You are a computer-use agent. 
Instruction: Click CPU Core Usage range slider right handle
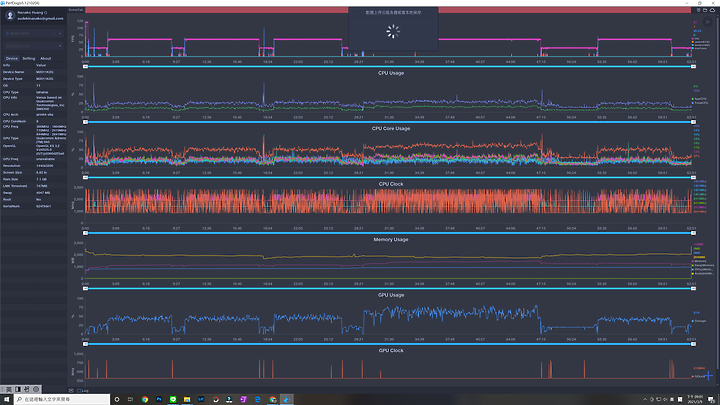tap(693, 178)
